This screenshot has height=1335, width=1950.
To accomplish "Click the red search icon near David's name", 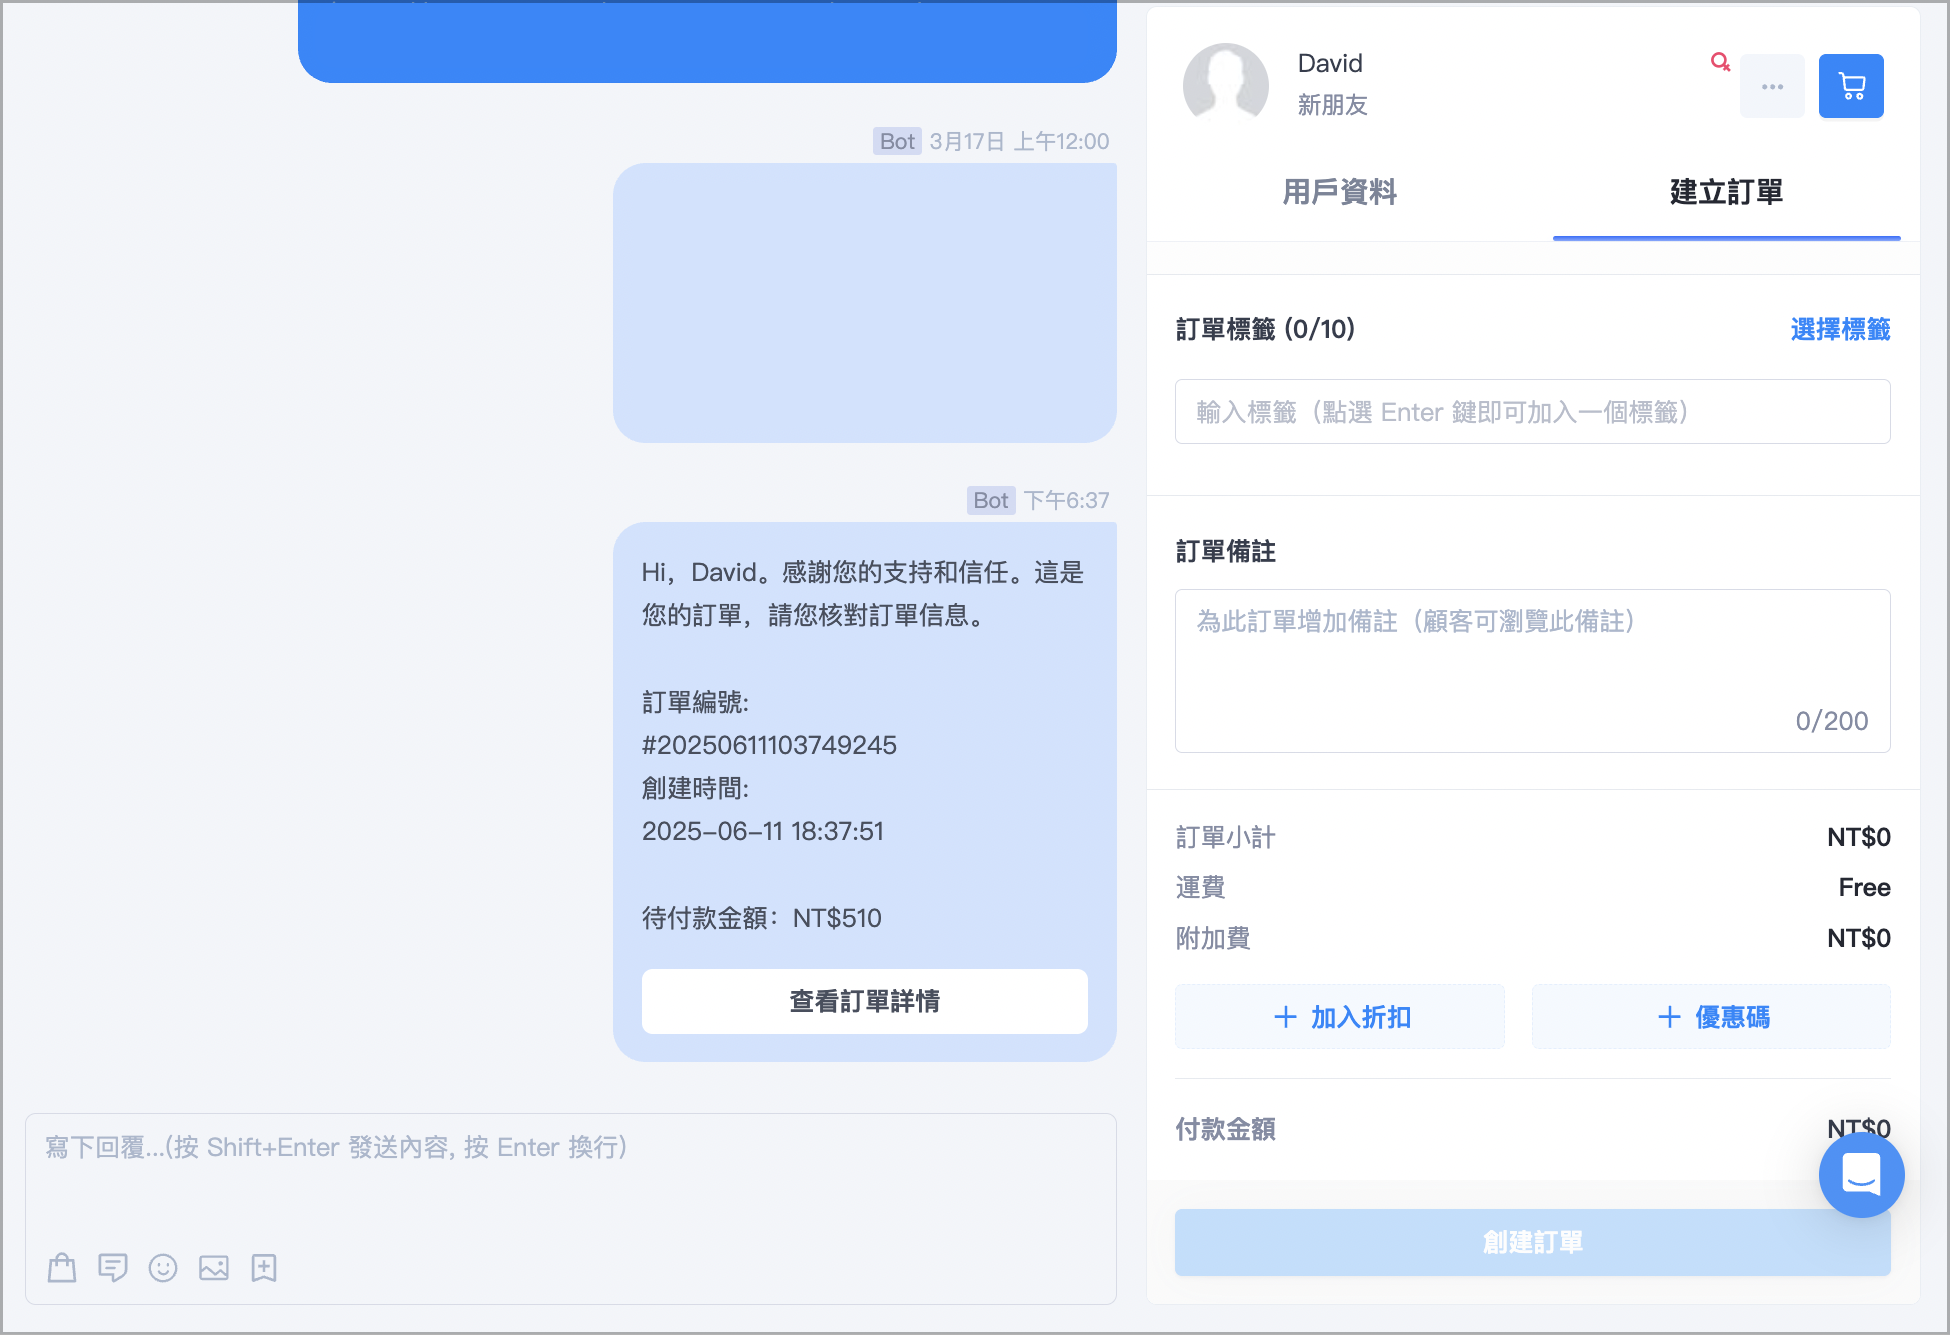I will coord(1720,62).
